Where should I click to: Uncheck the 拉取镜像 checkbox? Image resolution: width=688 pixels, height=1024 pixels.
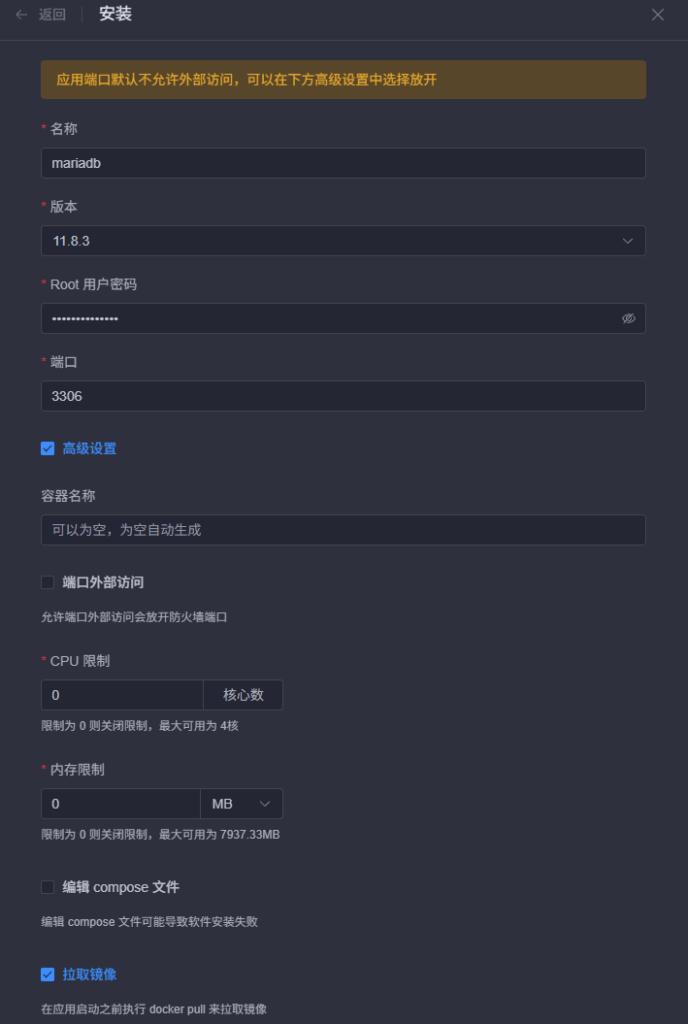pos(47,974)
